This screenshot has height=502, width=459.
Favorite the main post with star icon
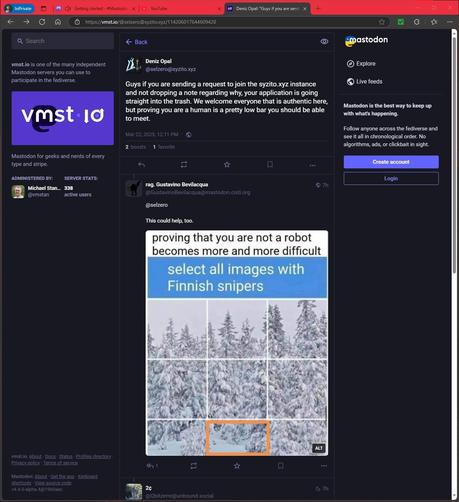coord(227,165)
